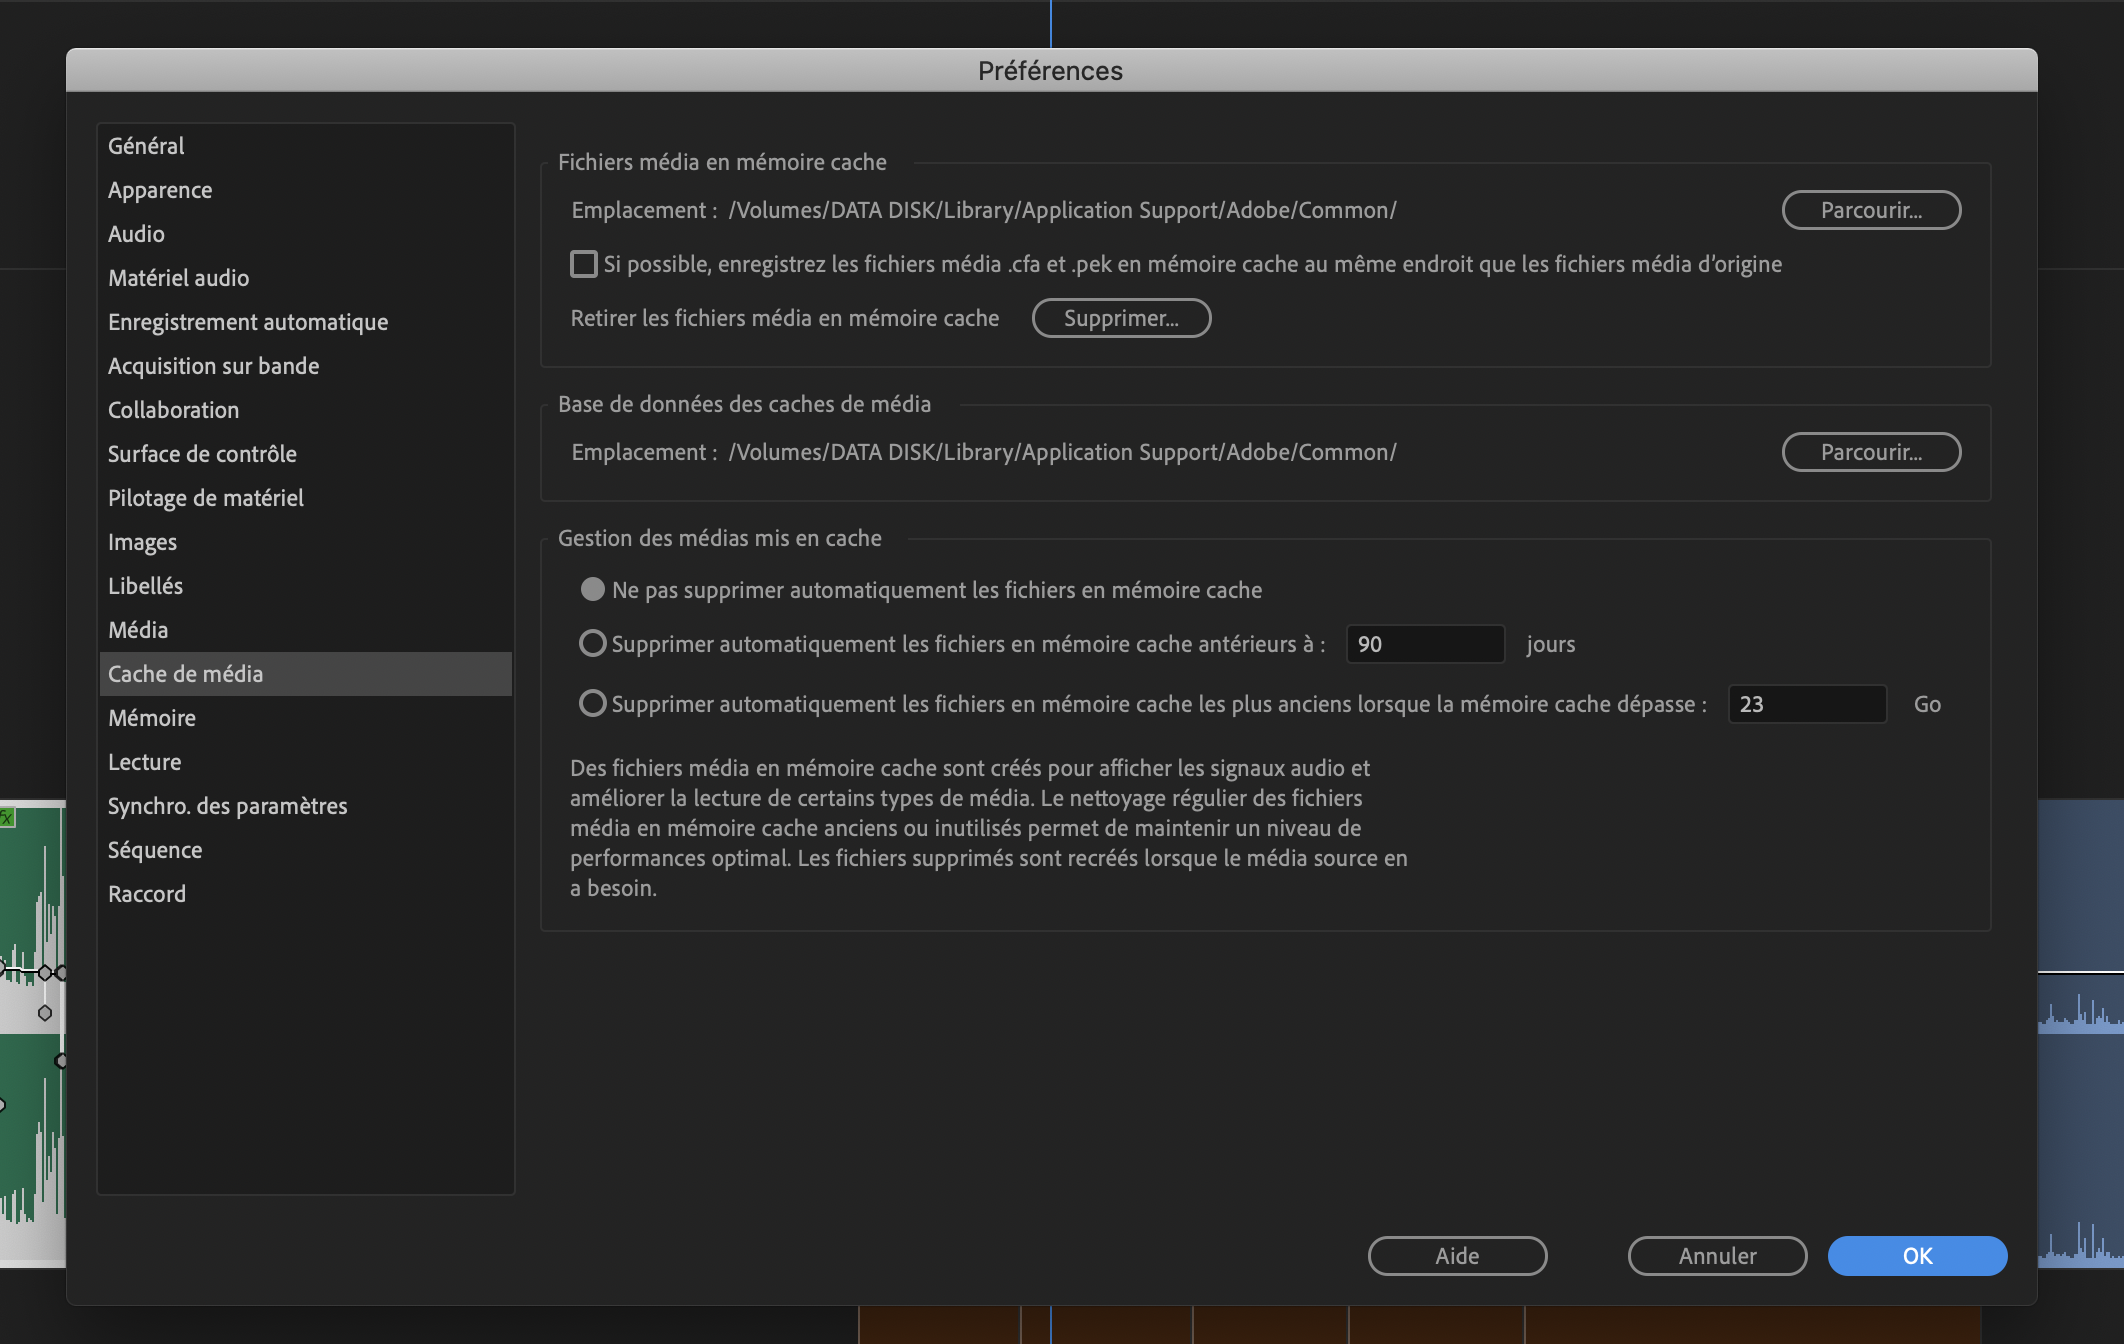Click Parcourir for media cache files location
The height and width of the screenshot is (1344, 2124).
(x=1870, y=210)
